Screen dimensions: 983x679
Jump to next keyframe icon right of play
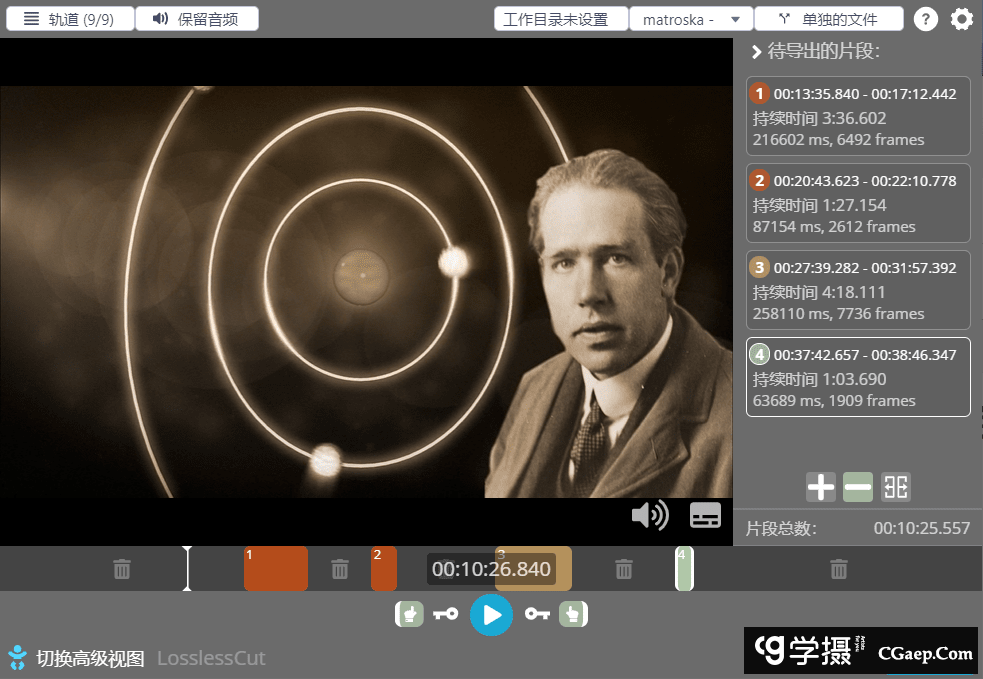tap(537, 614)
